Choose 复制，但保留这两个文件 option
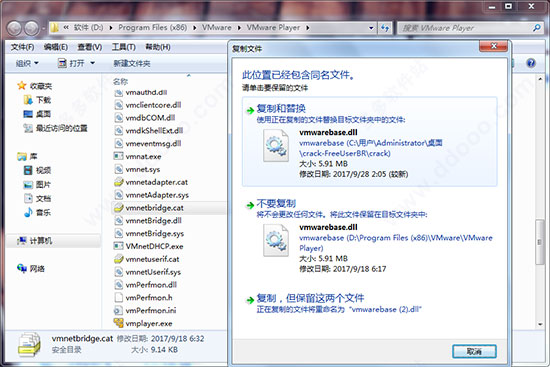 (369, 303)
